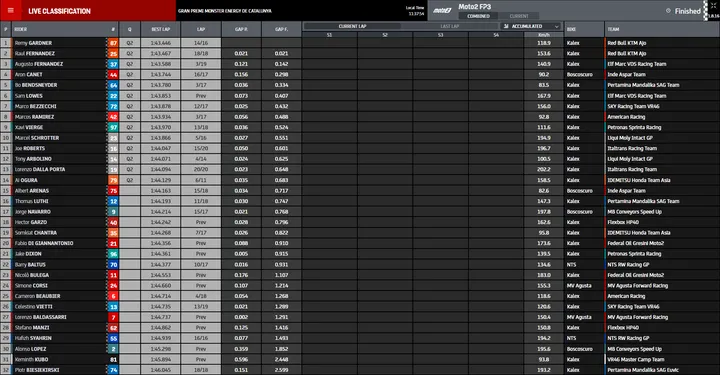This screenshot has width=720, height=375.
Task: Click number badge 25 of Raul Fernandez
Action: 113,54
